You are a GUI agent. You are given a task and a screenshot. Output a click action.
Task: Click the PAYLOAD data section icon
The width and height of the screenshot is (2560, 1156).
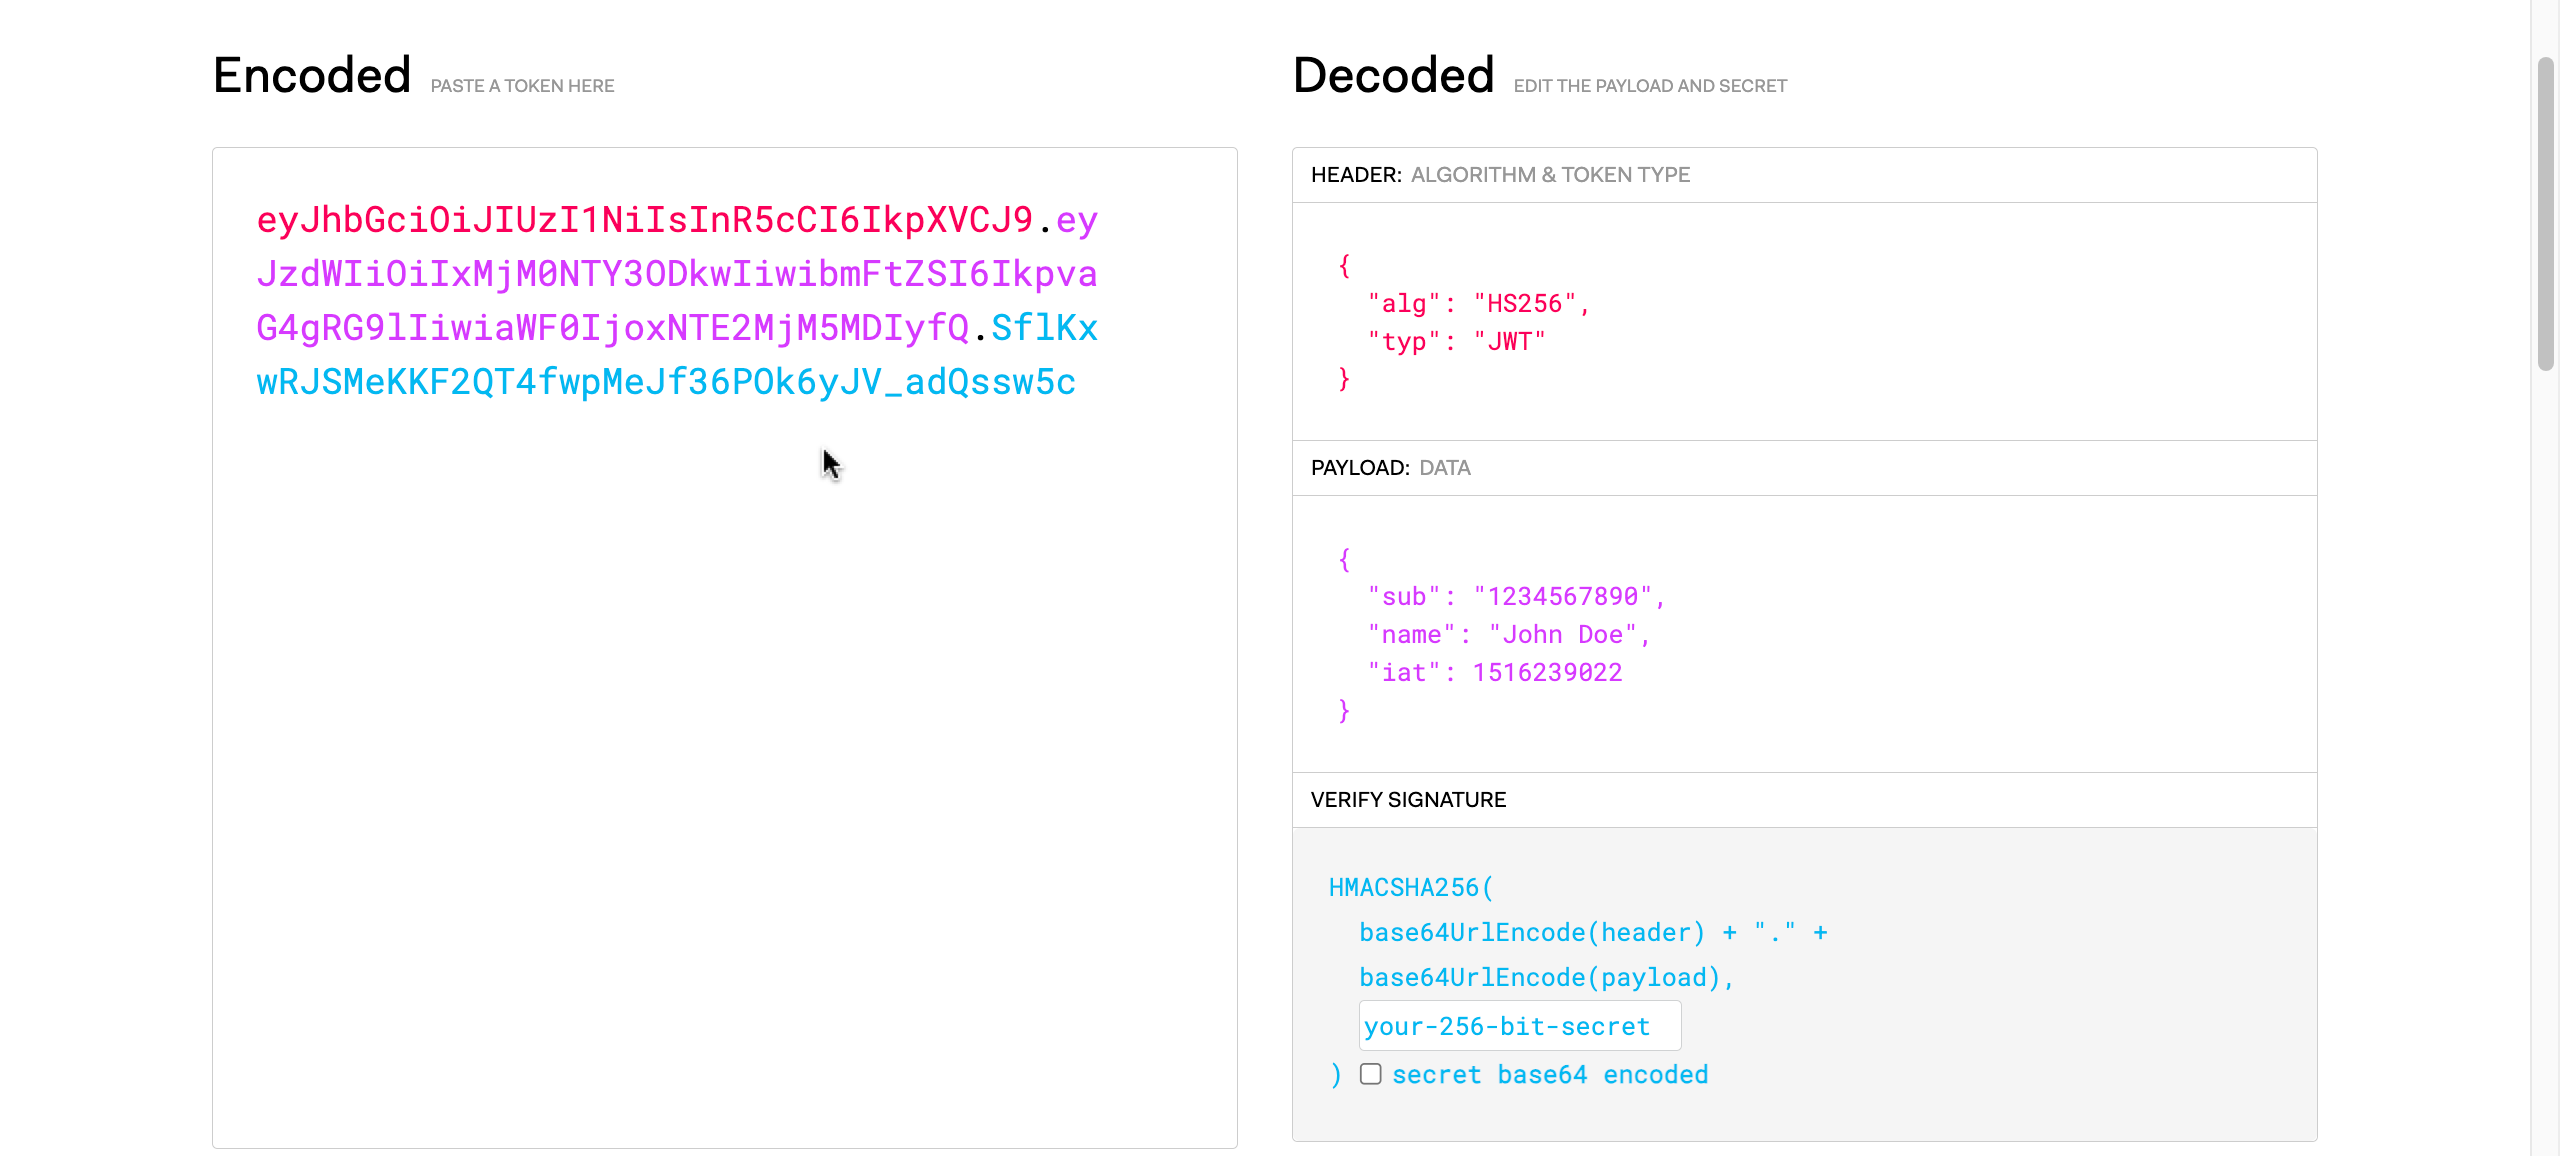point(1391,469)
